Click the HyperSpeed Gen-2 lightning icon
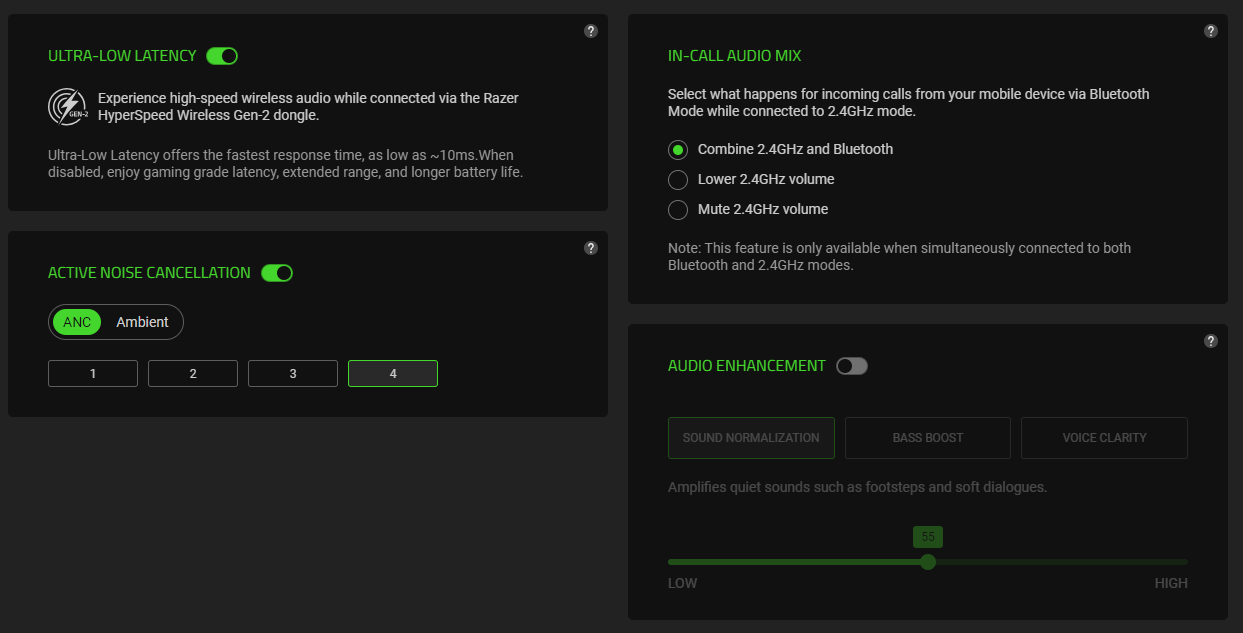The height and width of the screenshot is (633, 1243). pyautogui.click(x=67, y=106)
